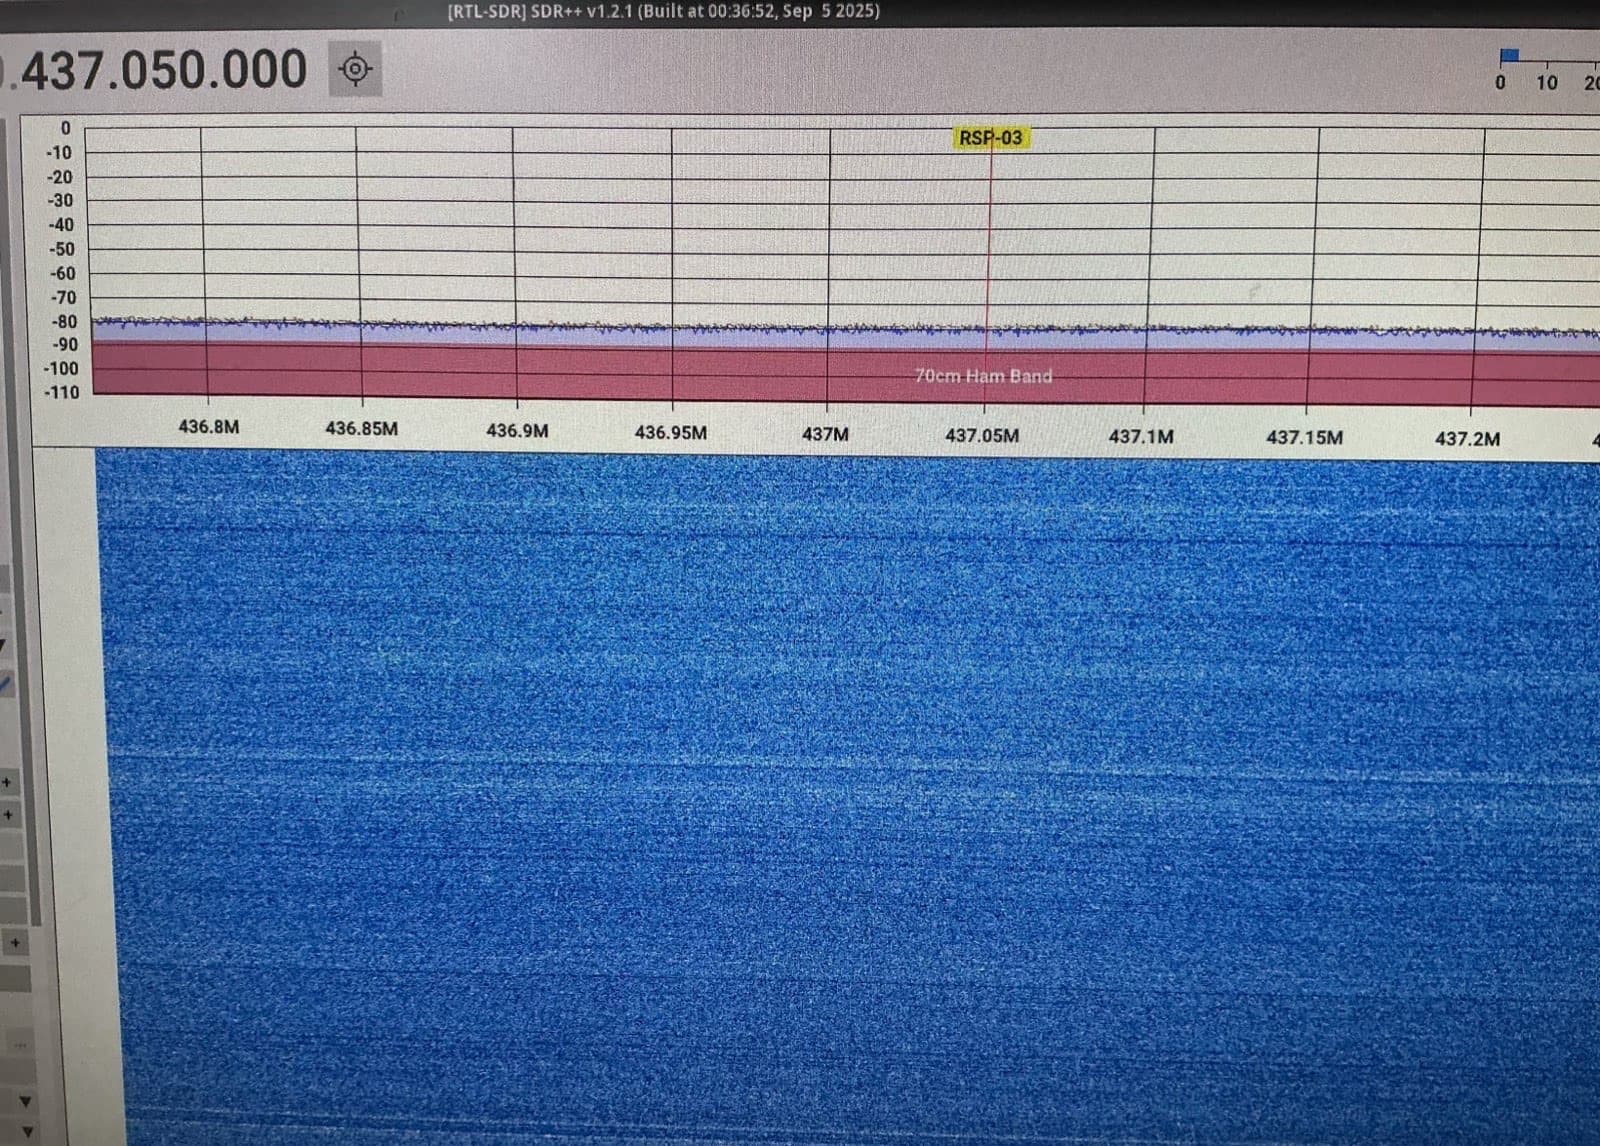
Task: Tune to 437.1M on frequency scale
Action: (1141, 437)
